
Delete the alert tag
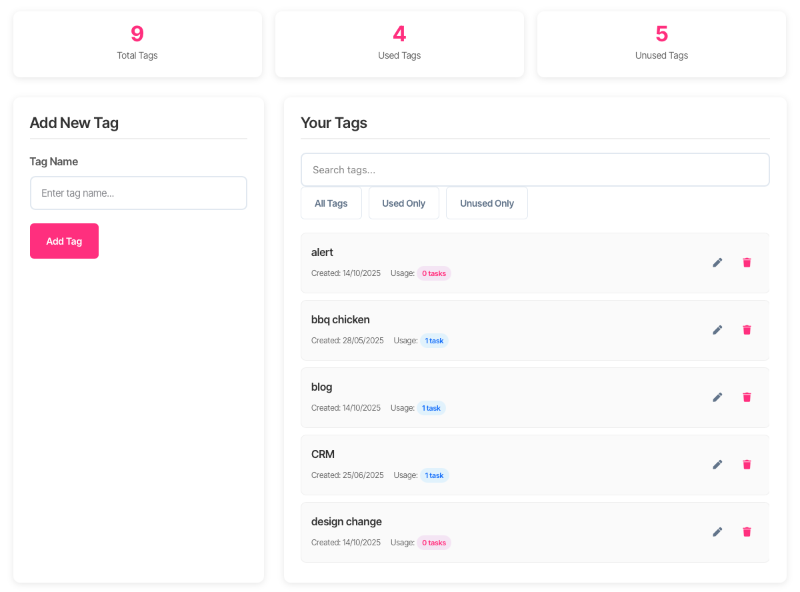(746, 263)
